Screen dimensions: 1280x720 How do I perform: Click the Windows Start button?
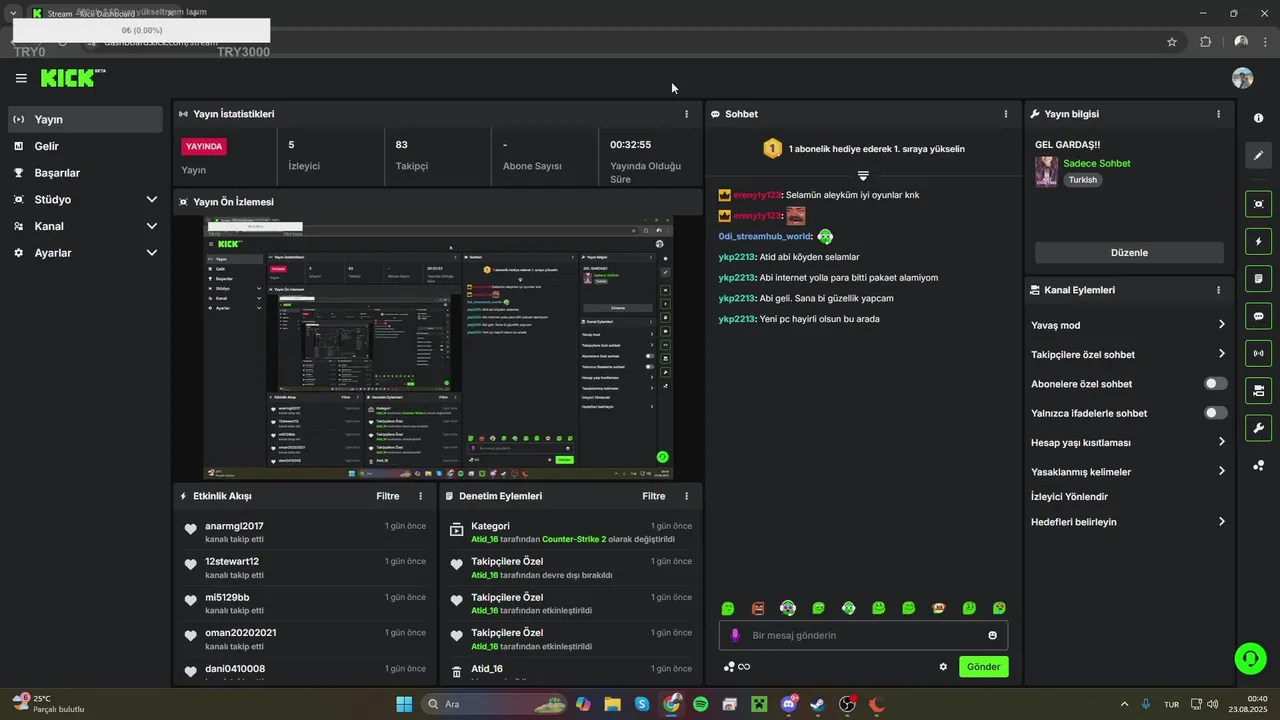[404, 704]
